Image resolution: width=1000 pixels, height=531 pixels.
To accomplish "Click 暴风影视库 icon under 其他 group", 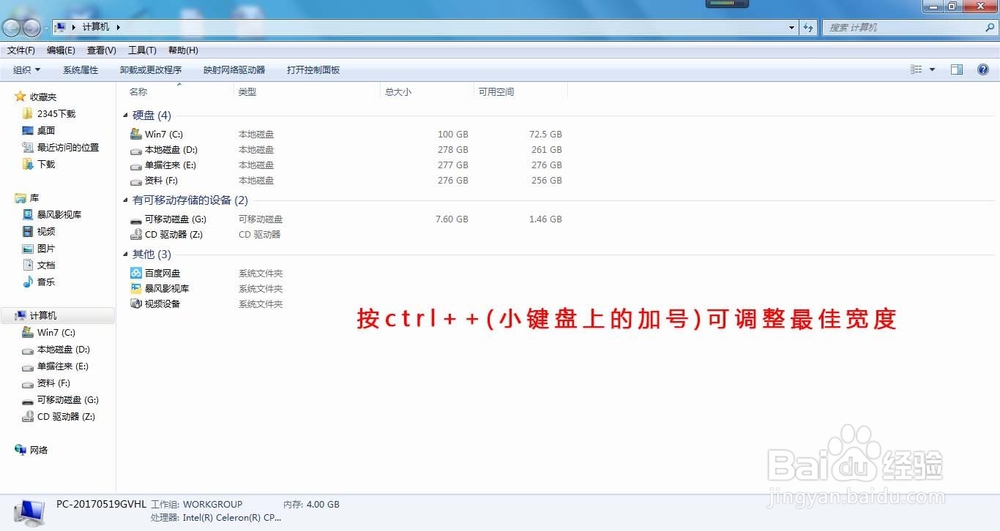I will (136, 288).
